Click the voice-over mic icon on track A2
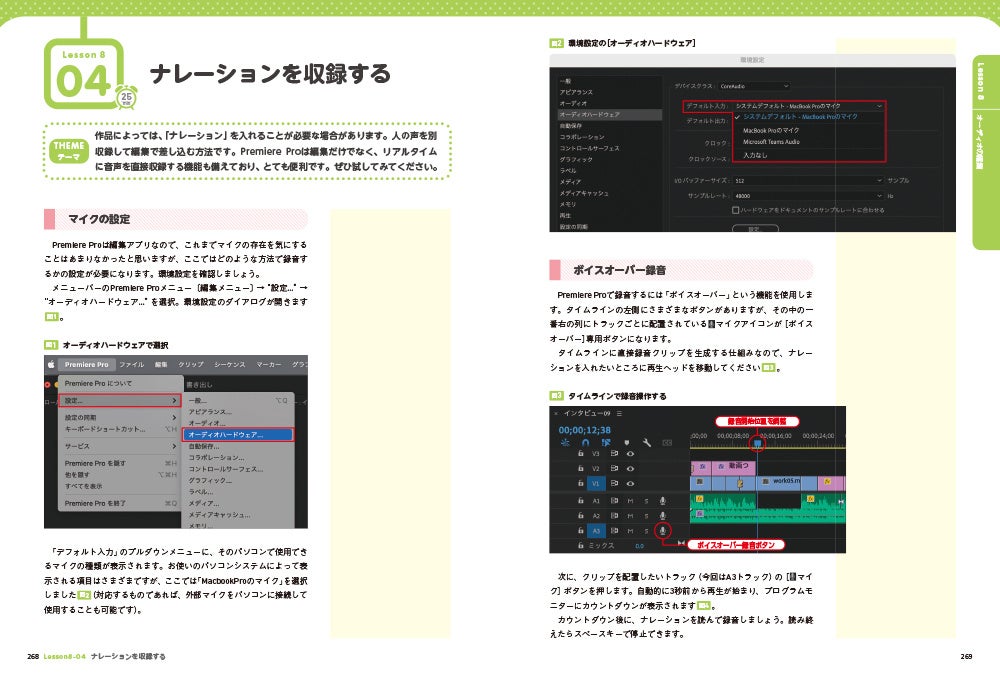This screenshot has height=679, width=1000. tap(663, 516)
